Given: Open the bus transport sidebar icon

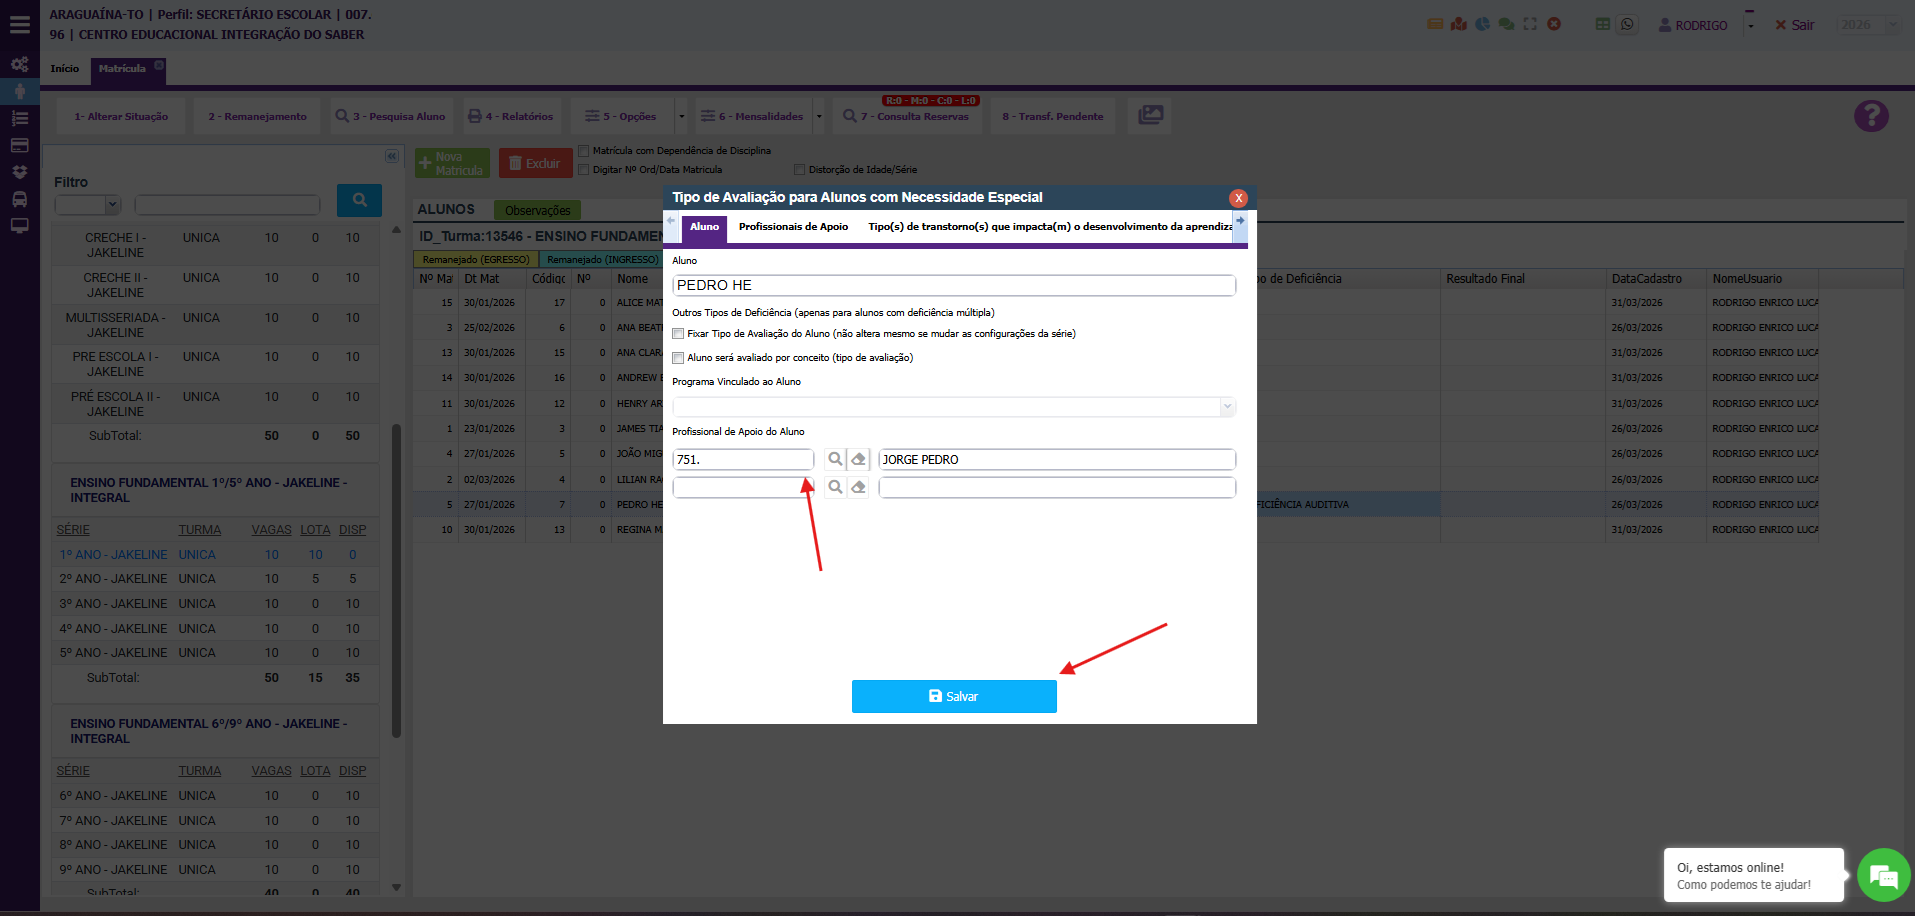Looking at the screenshot, I should pyautogui.click(x=19, y=199).
